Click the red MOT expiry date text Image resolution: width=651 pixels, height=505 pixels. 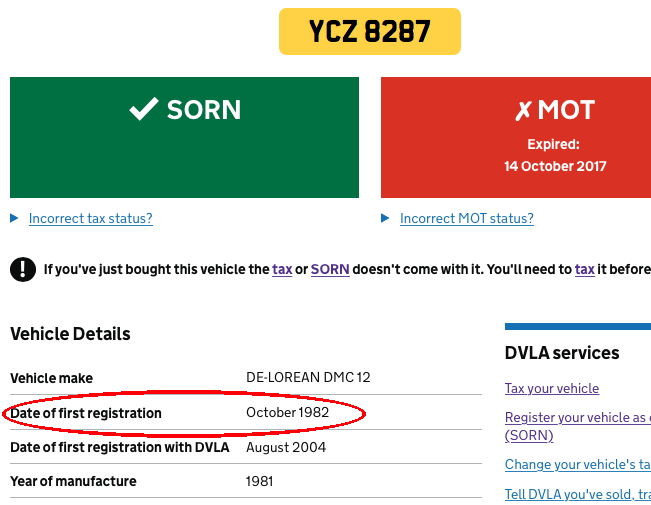pyautogui.click(x=555, y=166)
